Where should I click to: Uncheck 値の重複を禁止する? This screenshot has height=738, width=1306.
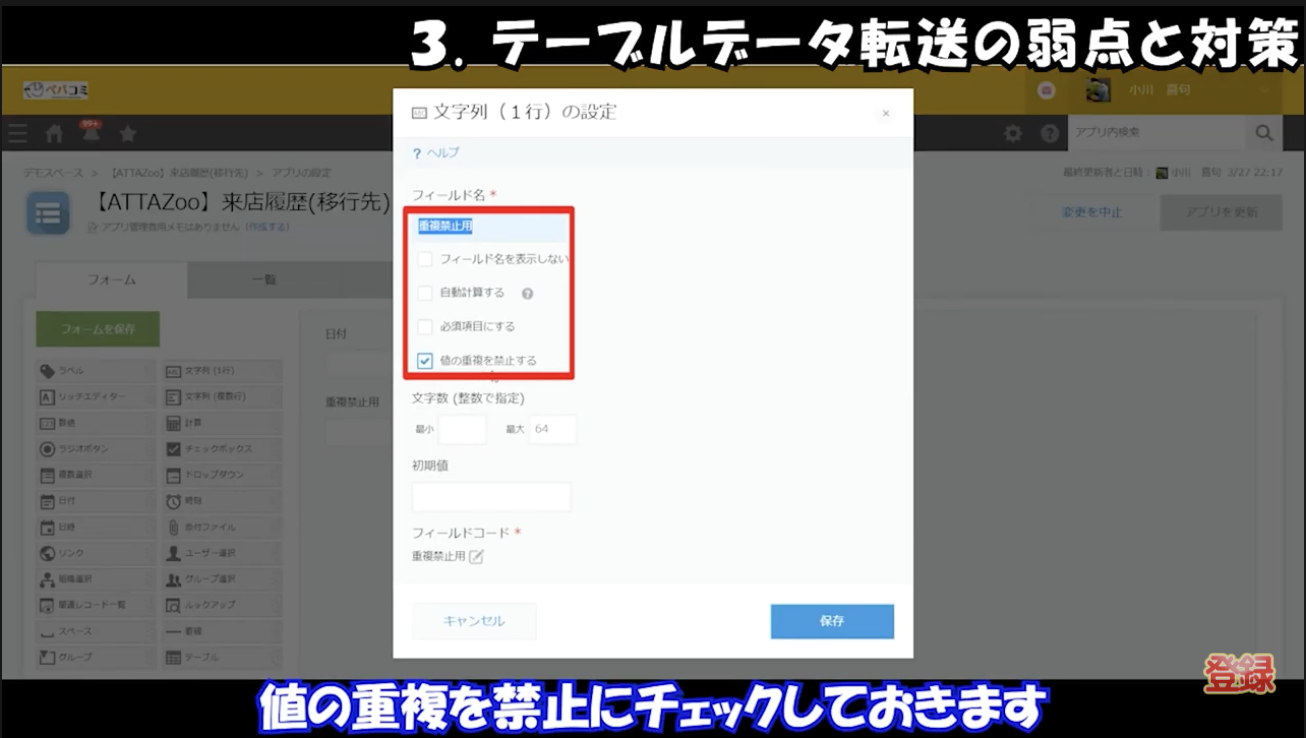pyautogui.click(x=423, y=361)
